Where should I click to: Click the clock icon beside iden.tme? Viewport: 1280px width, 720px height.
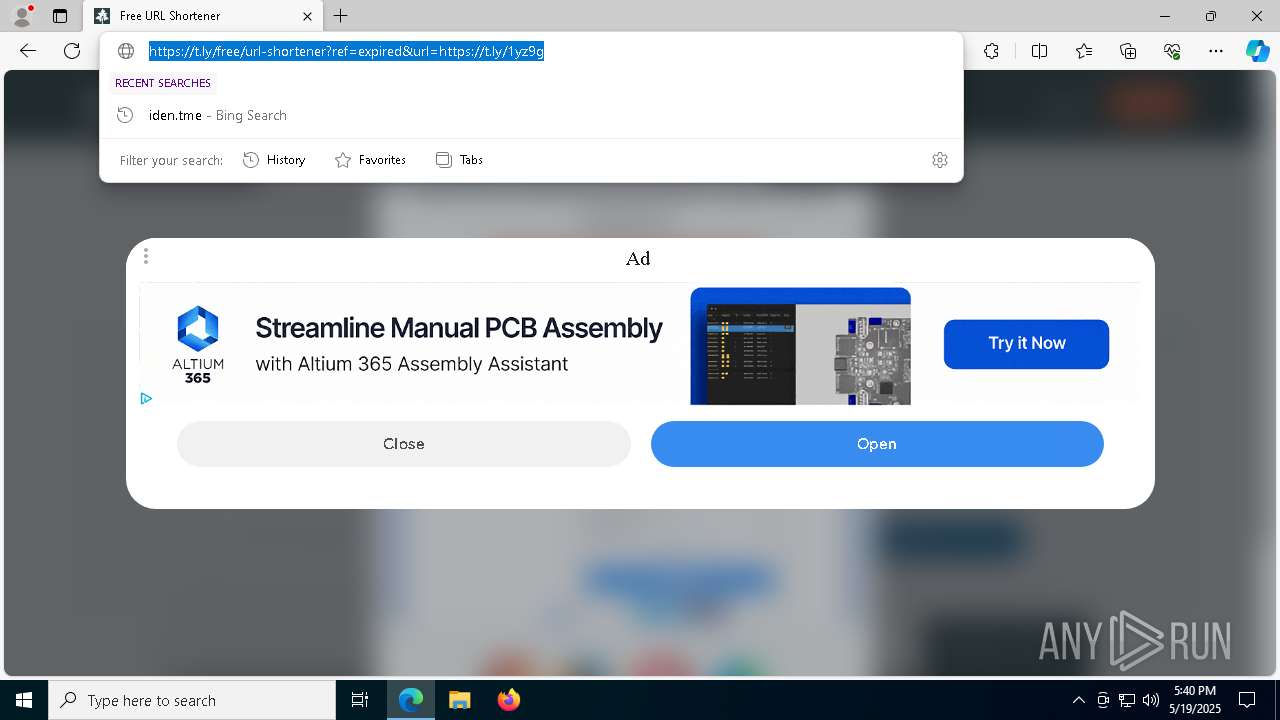tap(125, 115)
